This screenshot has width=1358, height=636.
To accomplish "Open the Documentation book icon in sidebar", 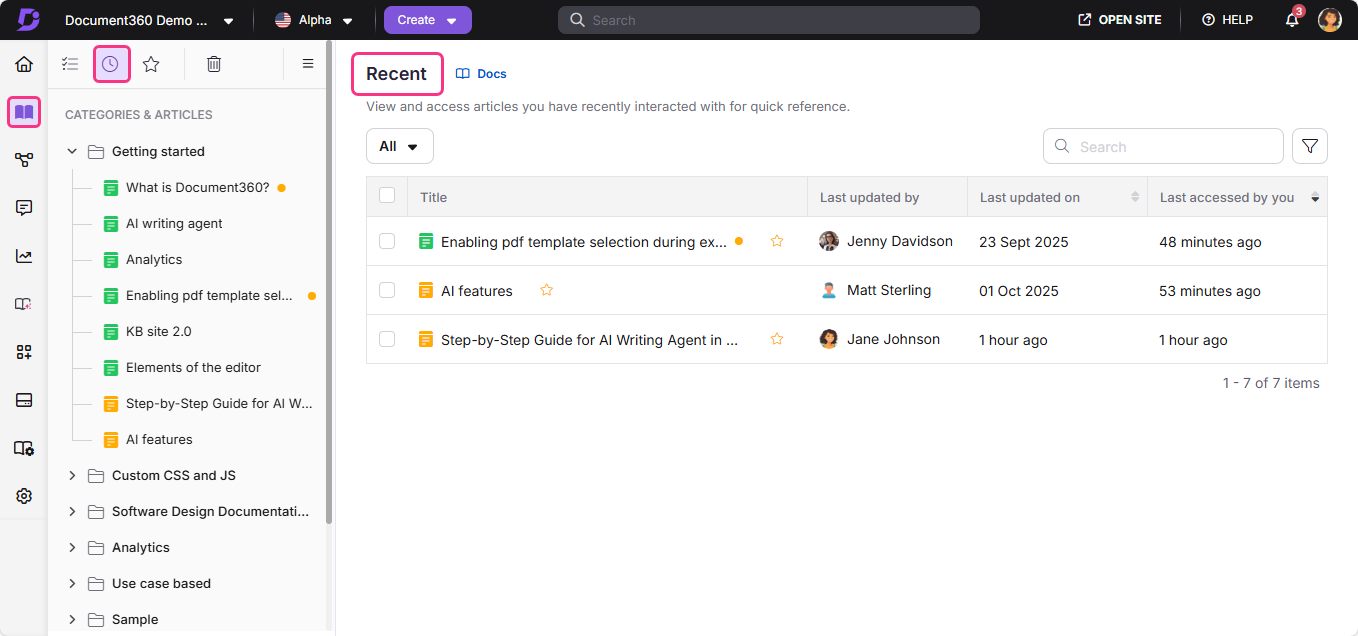I will tap(23, 111).
